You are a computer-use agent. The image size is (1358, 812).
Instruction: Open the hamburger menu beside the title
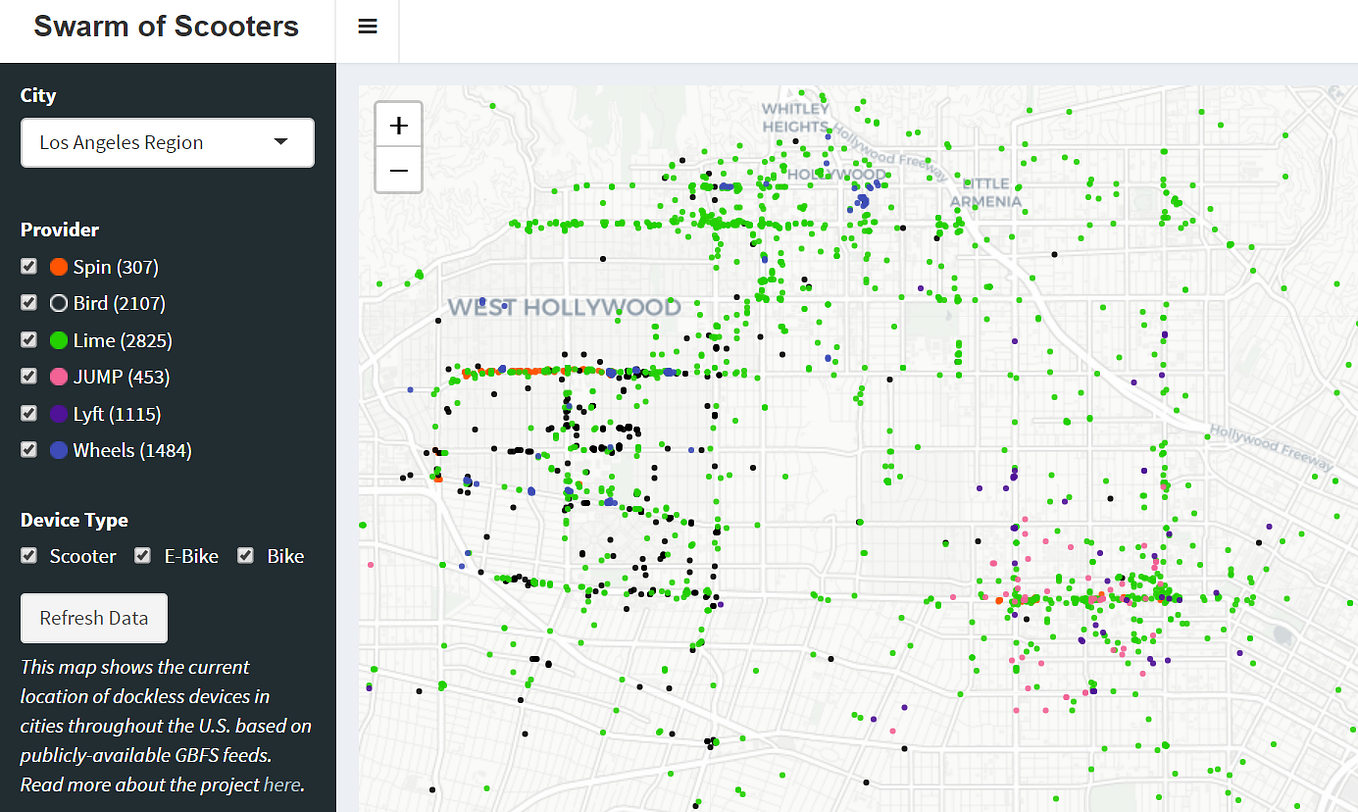click(367, 25)
